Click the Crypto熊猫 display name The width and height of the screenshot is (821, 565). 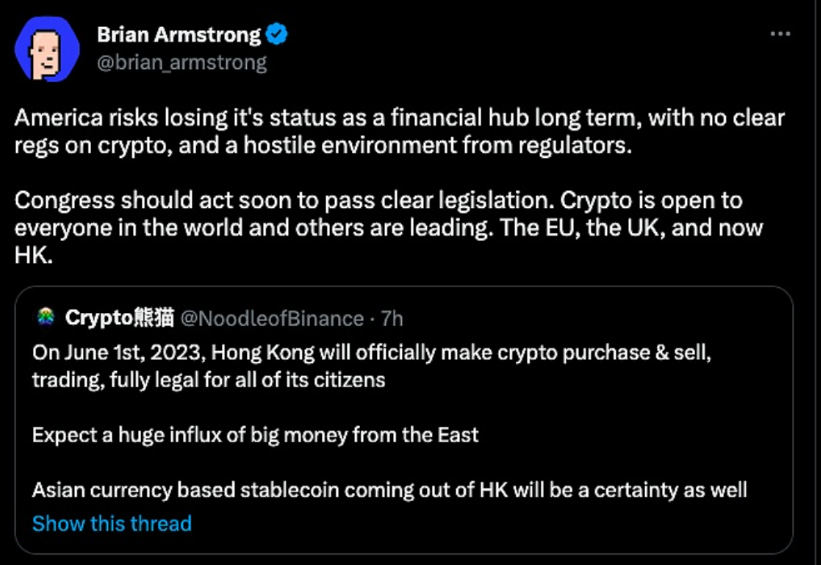click(x=119, y=318)
